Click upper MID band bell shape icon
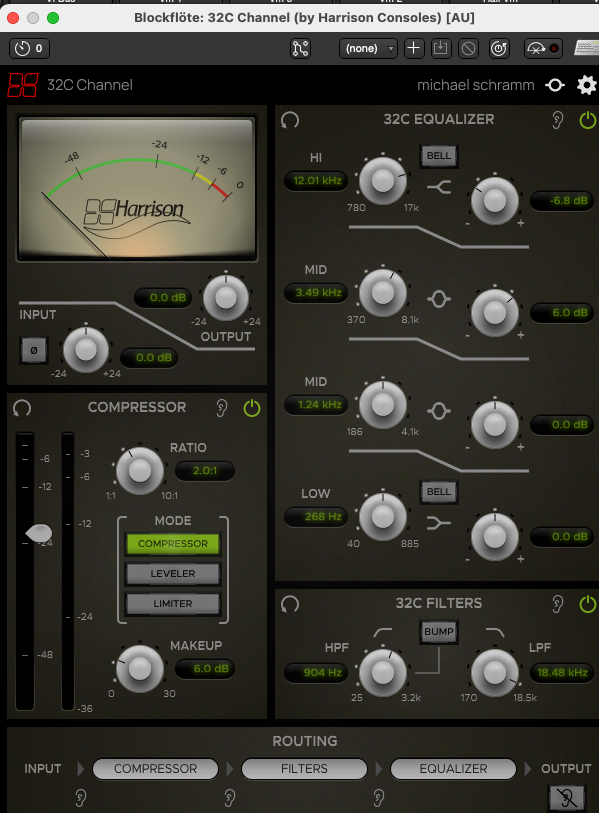 (439, 299)
